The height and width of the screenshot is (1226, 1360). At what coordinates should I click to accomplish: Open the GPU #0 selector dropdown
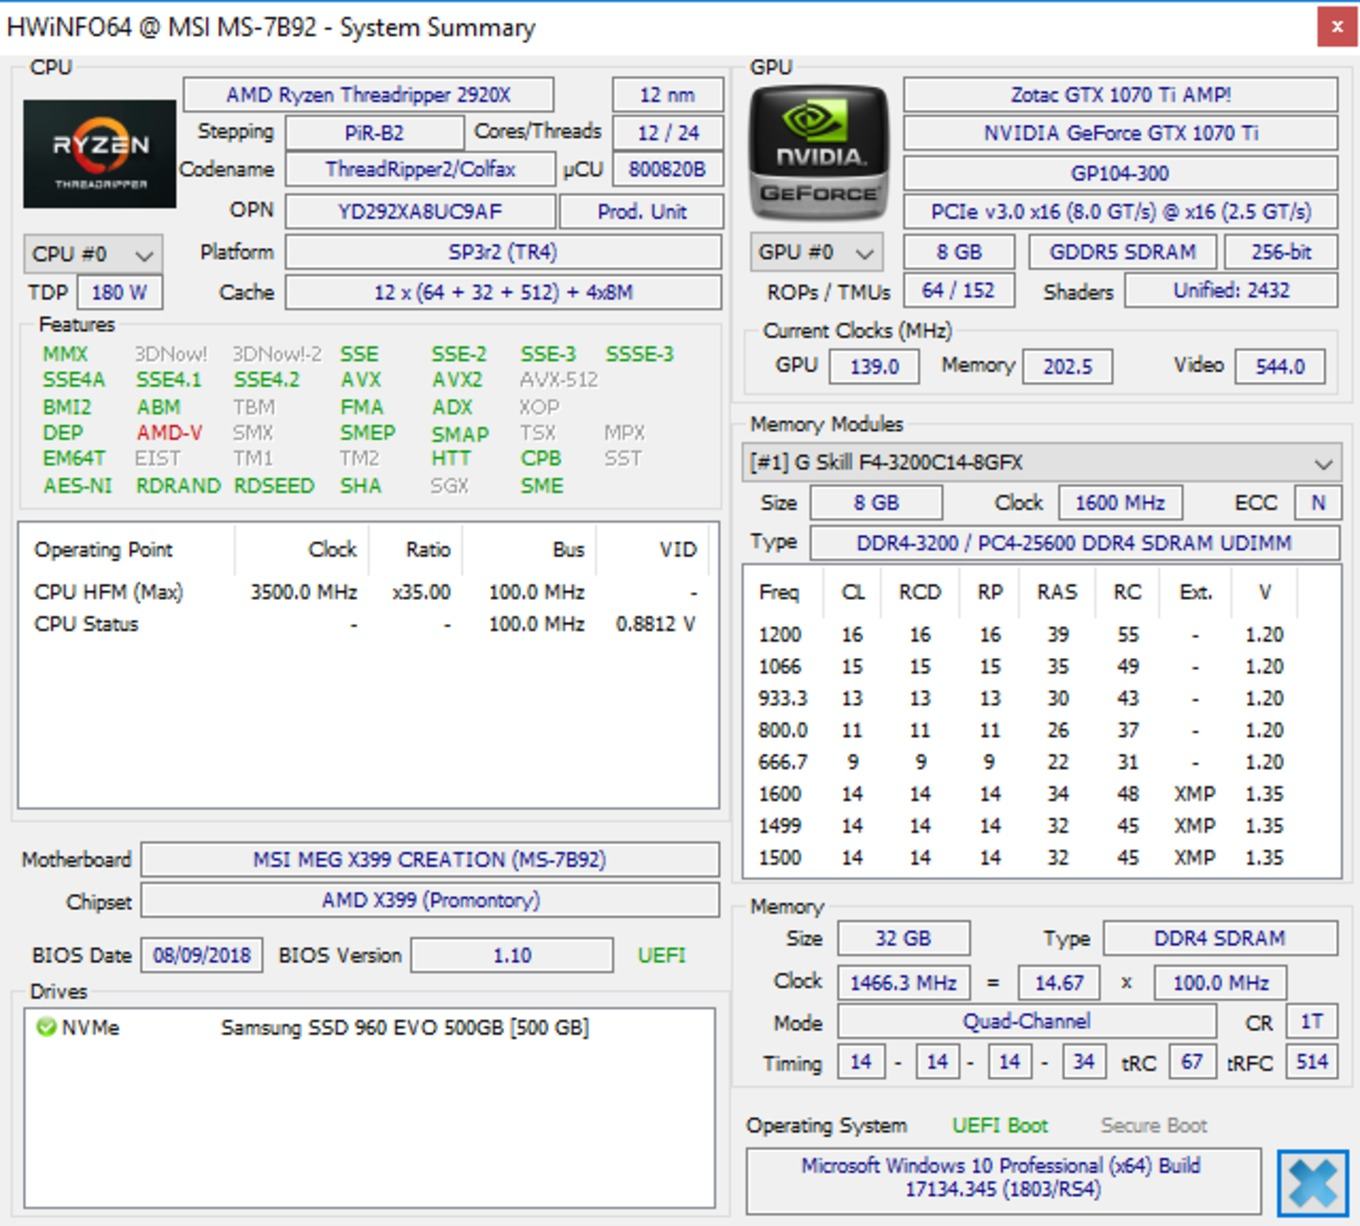click(817, 252)
